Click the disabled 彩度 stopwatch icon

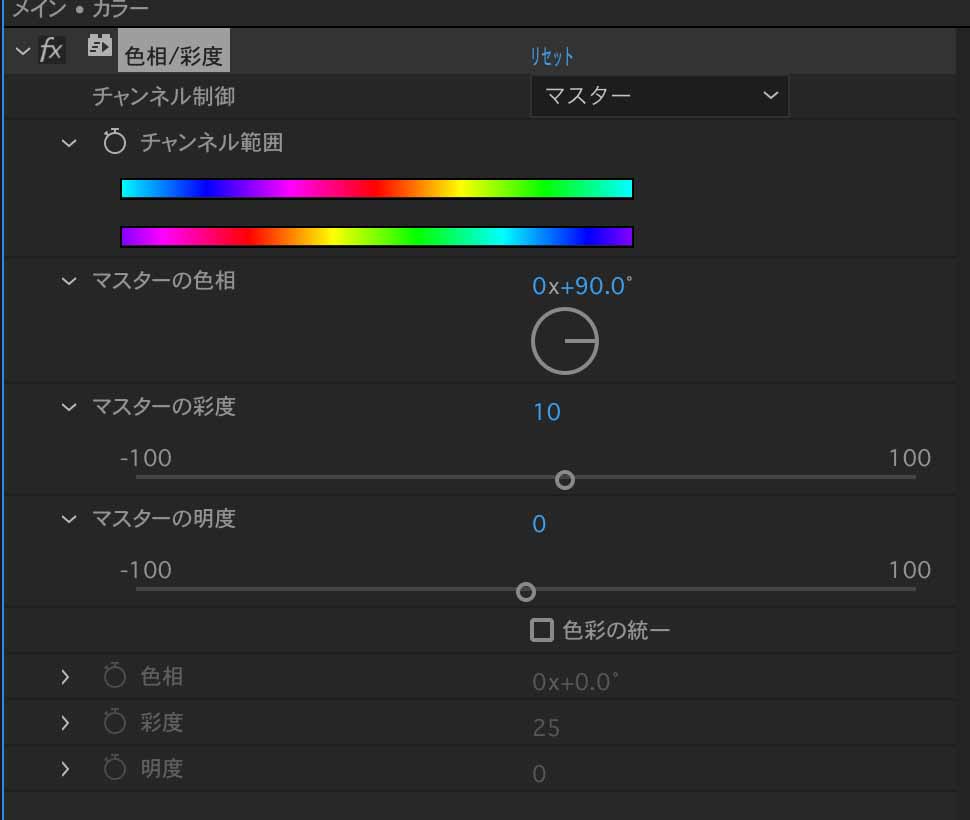[114, 721]
